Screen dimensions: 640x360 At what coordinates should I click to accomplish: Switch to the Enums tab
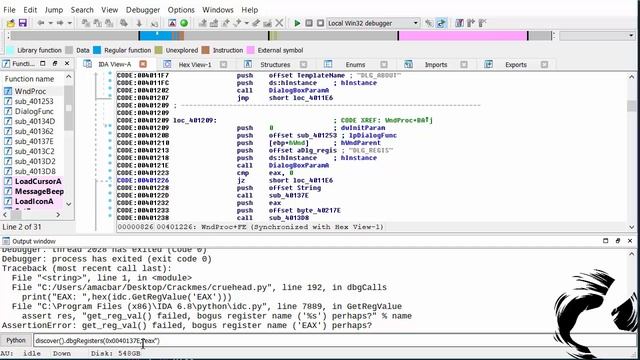click(x=355, y=64)
